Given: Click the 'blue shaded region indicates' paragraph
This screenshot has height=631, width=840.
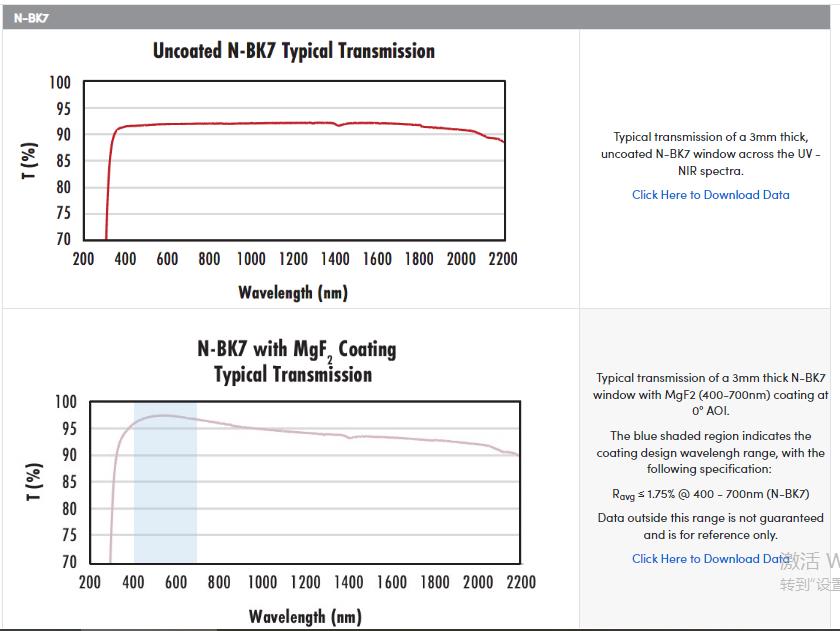Looking at the screenshot, I should pos(710,452).
